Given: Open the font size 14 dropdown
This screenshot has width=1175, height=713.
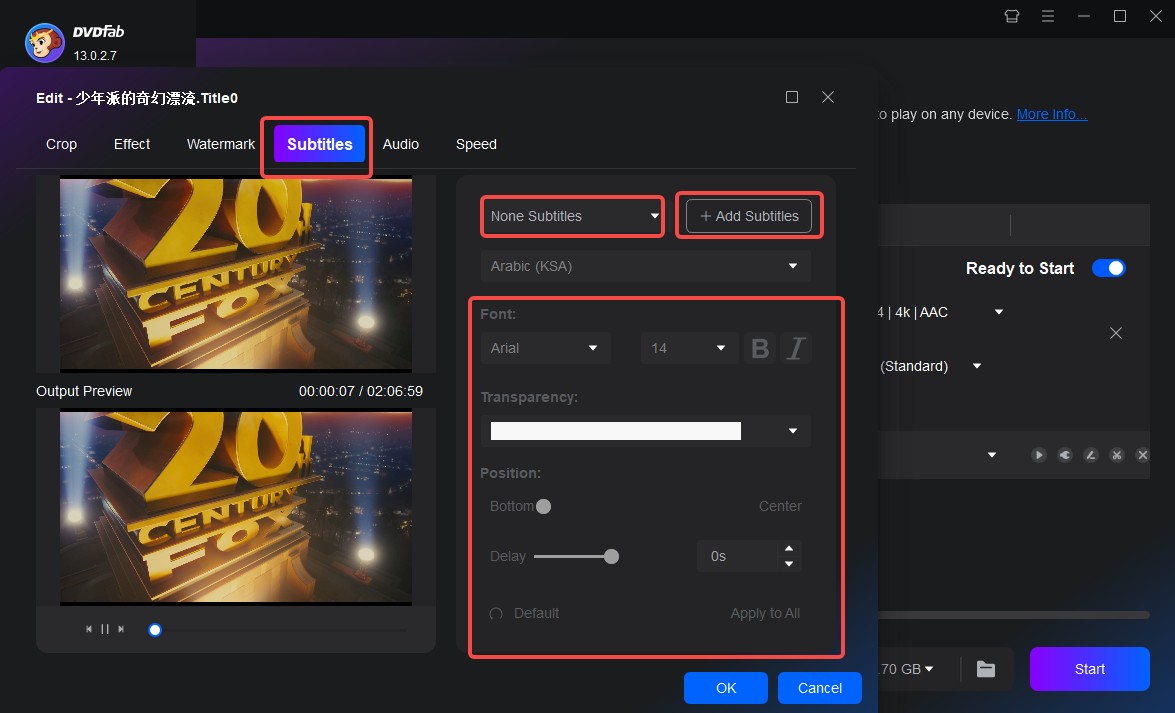Looking at the screenshot, I should (x=687, y=348).
